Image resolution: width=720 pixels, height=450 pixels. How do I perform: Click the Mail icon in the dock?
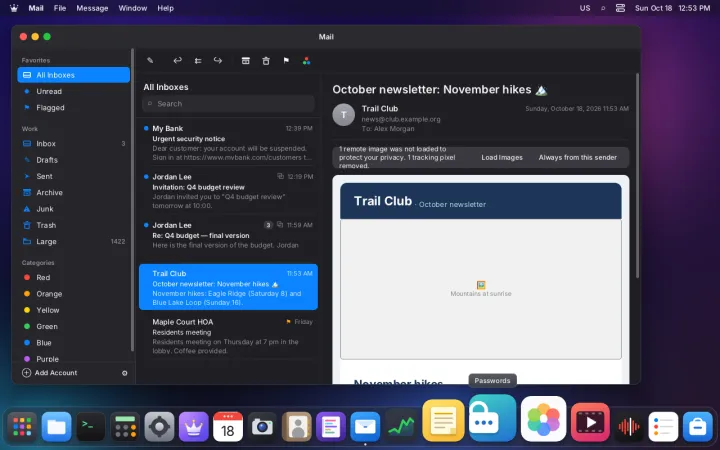click(x=365, y=427)
